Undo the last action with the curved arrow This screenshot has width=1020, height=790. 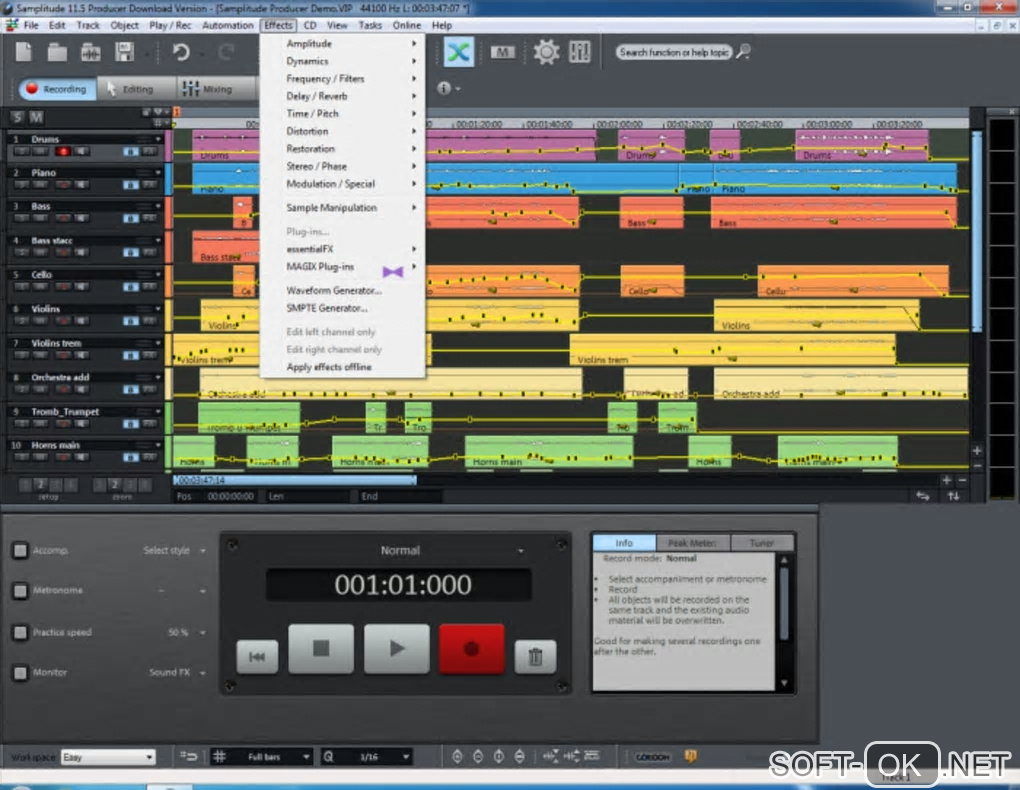click(181, 51)
